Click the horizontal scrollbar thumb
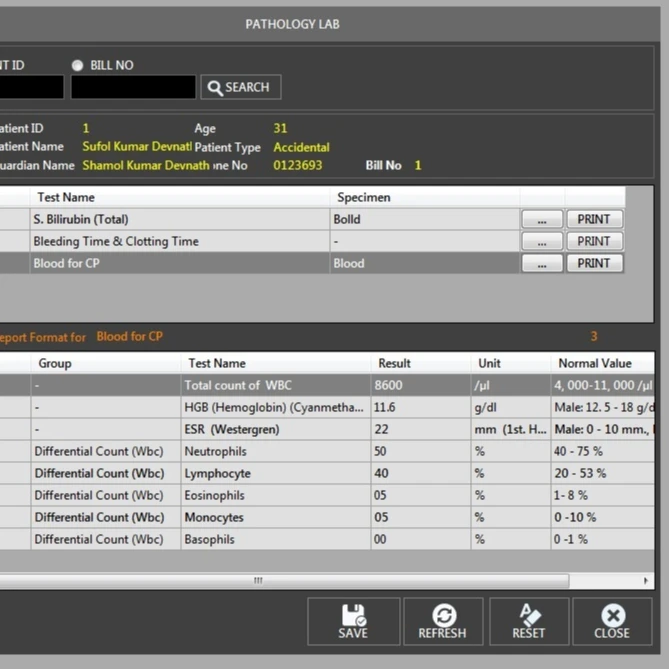Viewport: 669px width, 669px height. point(284,581)
